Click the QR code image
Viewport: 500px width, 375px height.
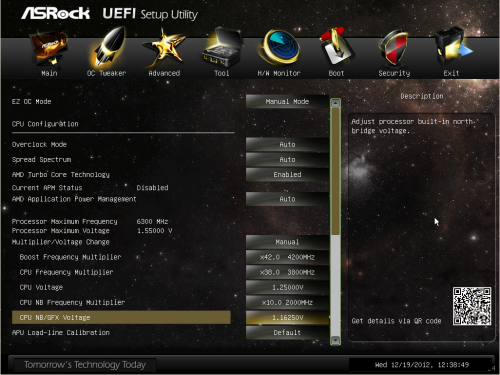(x=472, y=306)
